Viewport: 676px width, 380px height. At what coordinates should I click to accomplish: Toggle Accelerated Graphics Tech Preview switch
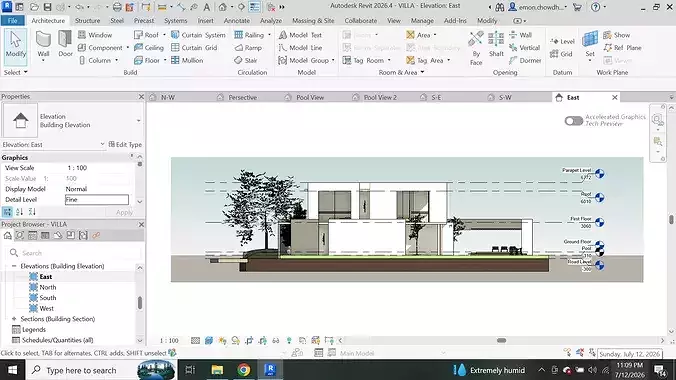573,121
